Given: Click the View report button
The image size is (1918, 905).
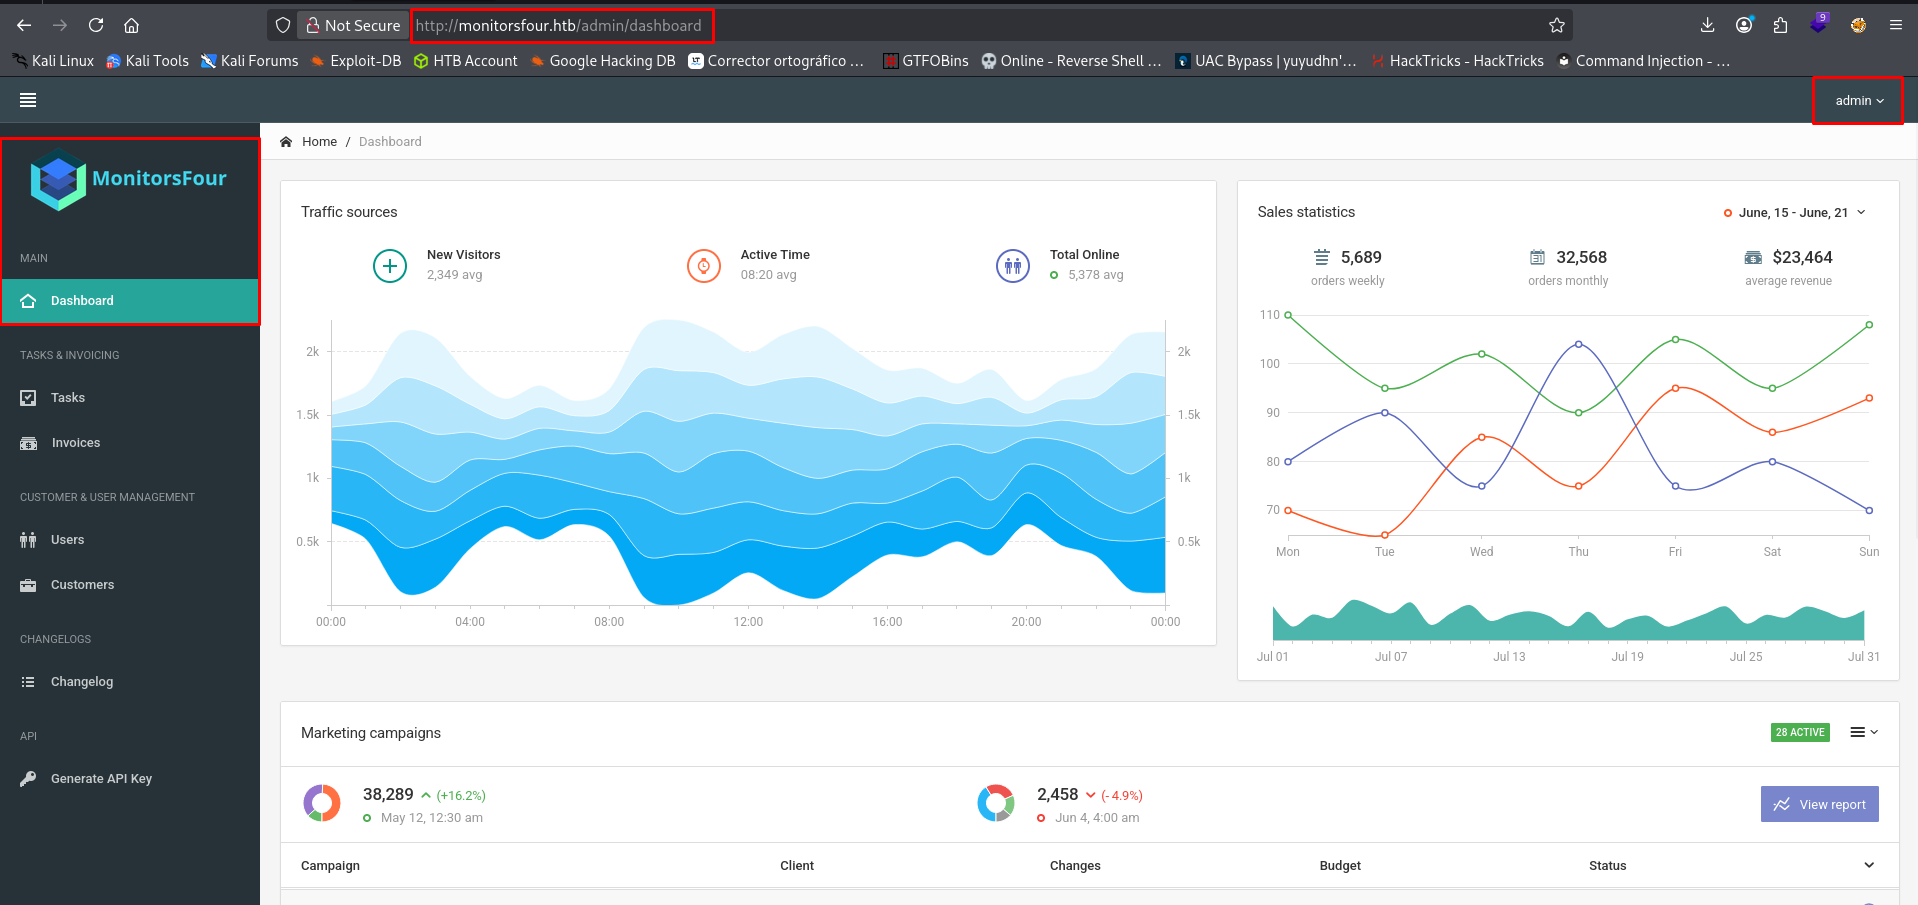Looking at the screenshot, I should point(1819,804).
